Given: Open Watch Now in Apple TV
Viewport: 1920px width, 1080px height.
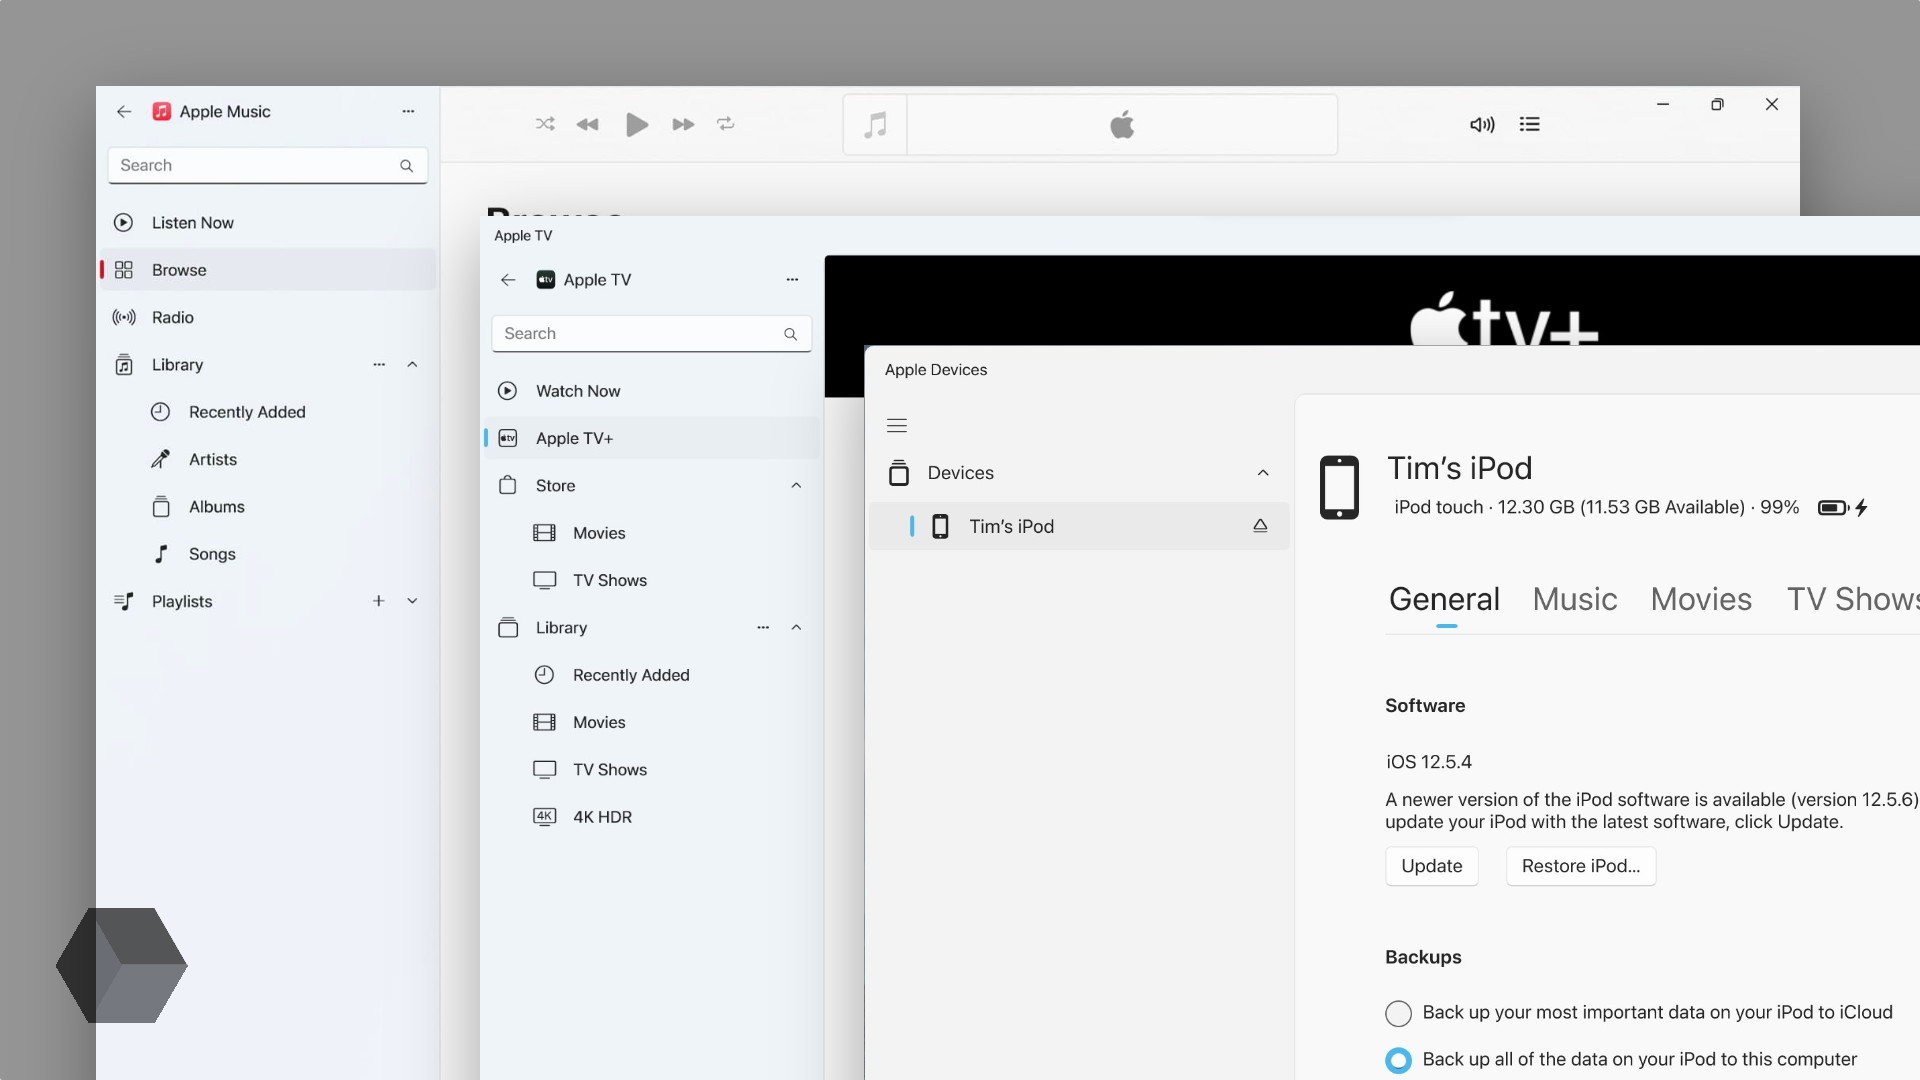Looking at the screenshot, I should [x=652, y=391].
